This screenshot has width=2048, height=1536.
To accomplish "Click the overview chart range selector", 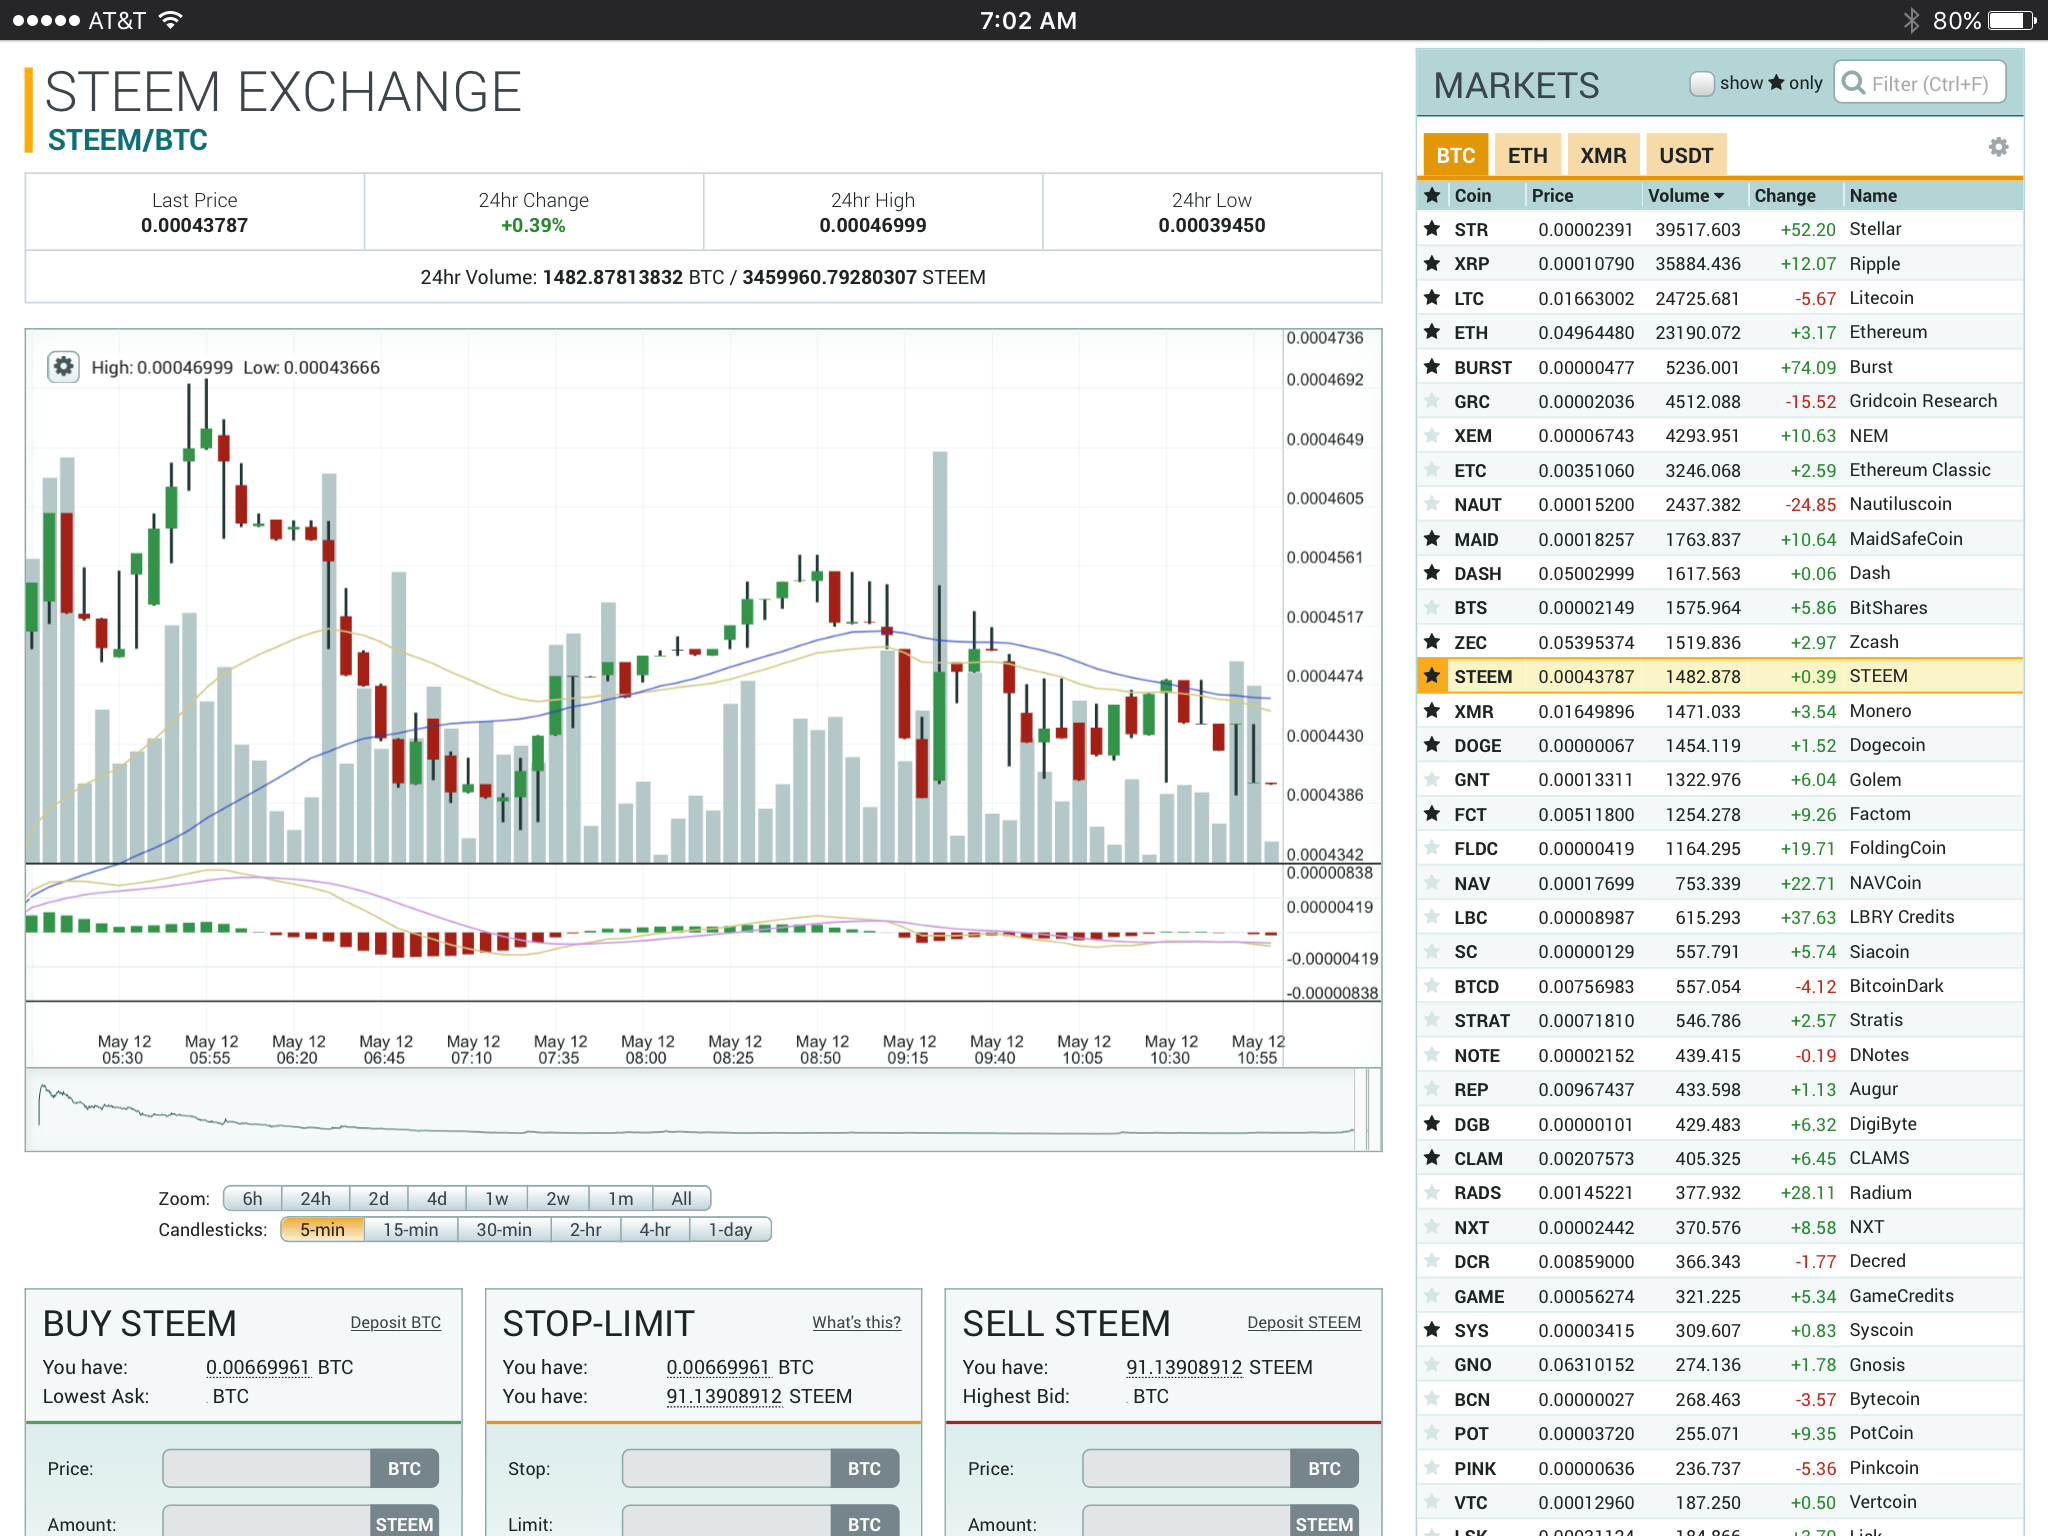I will [x=703, y=1109].
